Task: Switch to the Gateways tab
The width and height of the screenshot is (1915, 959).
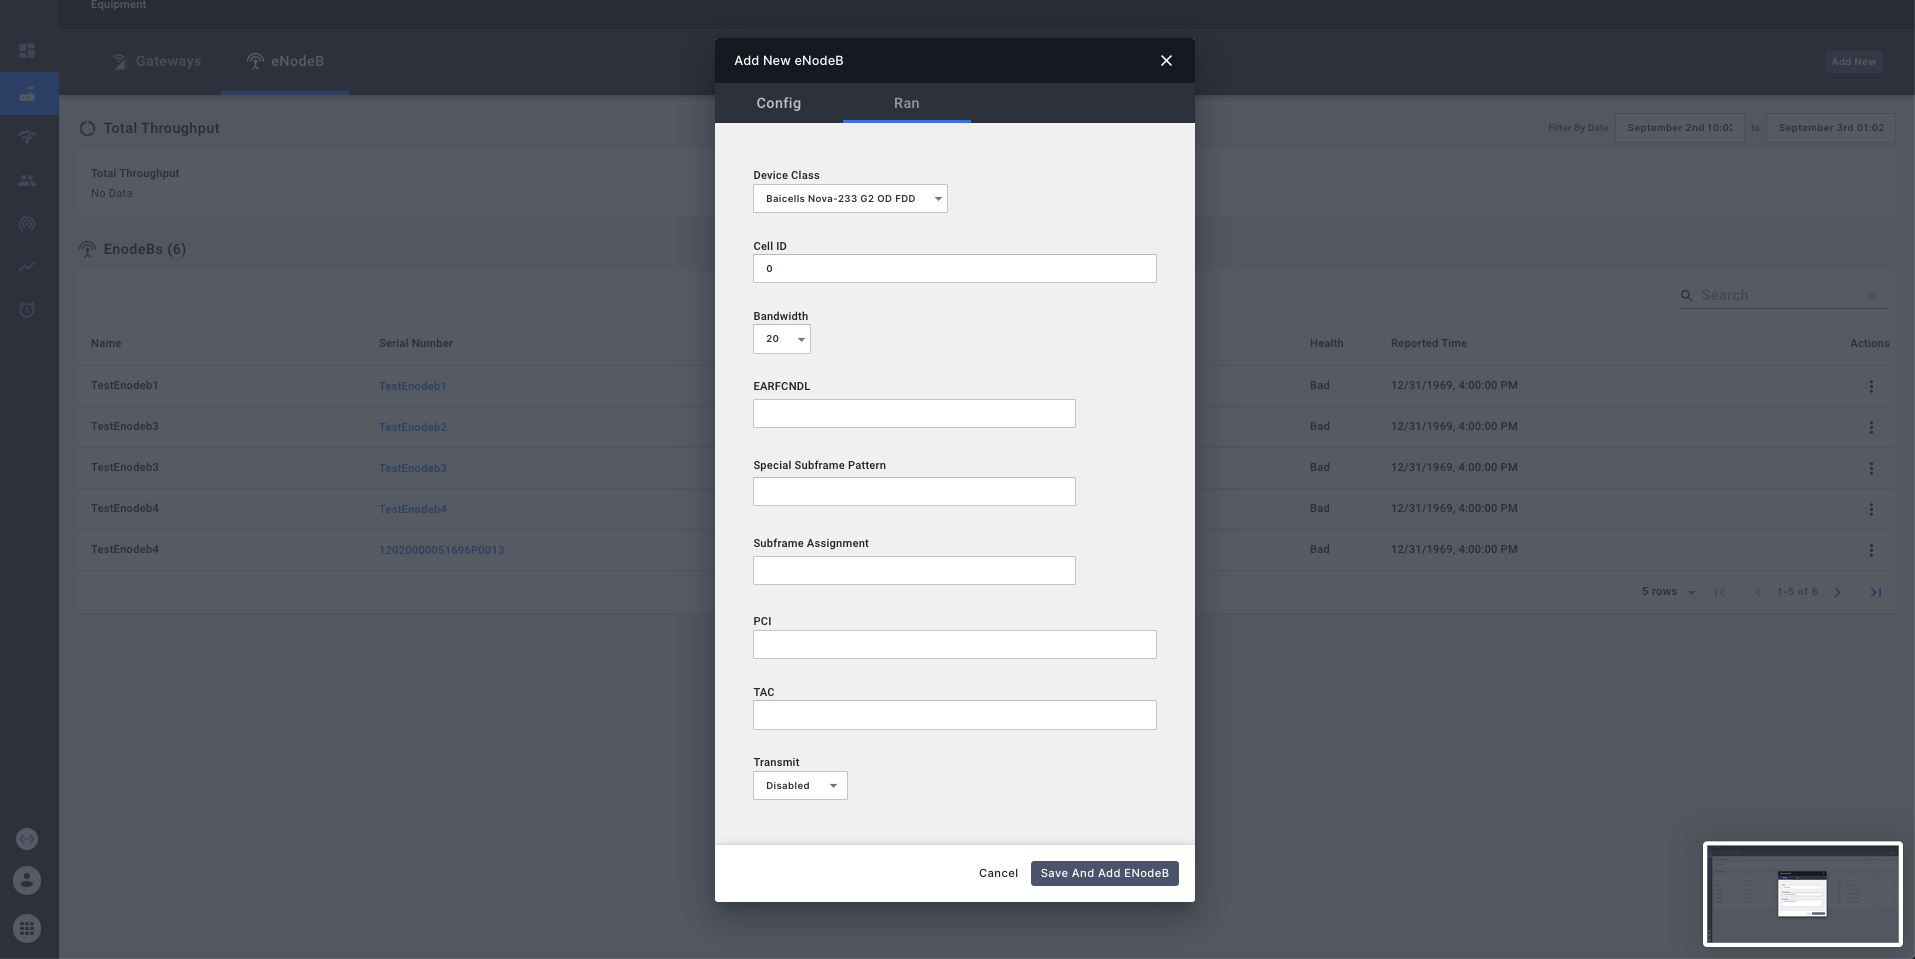Action: click(156, 61)
